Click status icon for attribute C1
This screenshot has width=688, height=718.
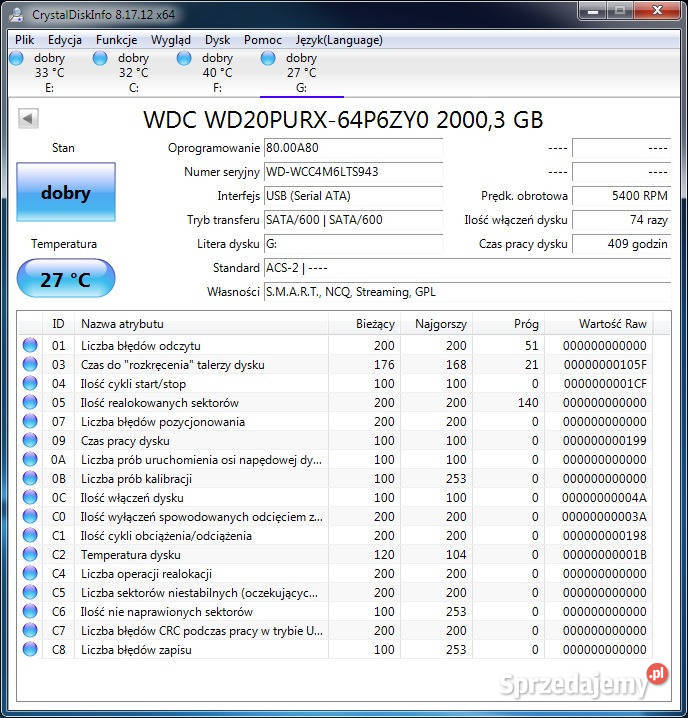tap(30, 535)
